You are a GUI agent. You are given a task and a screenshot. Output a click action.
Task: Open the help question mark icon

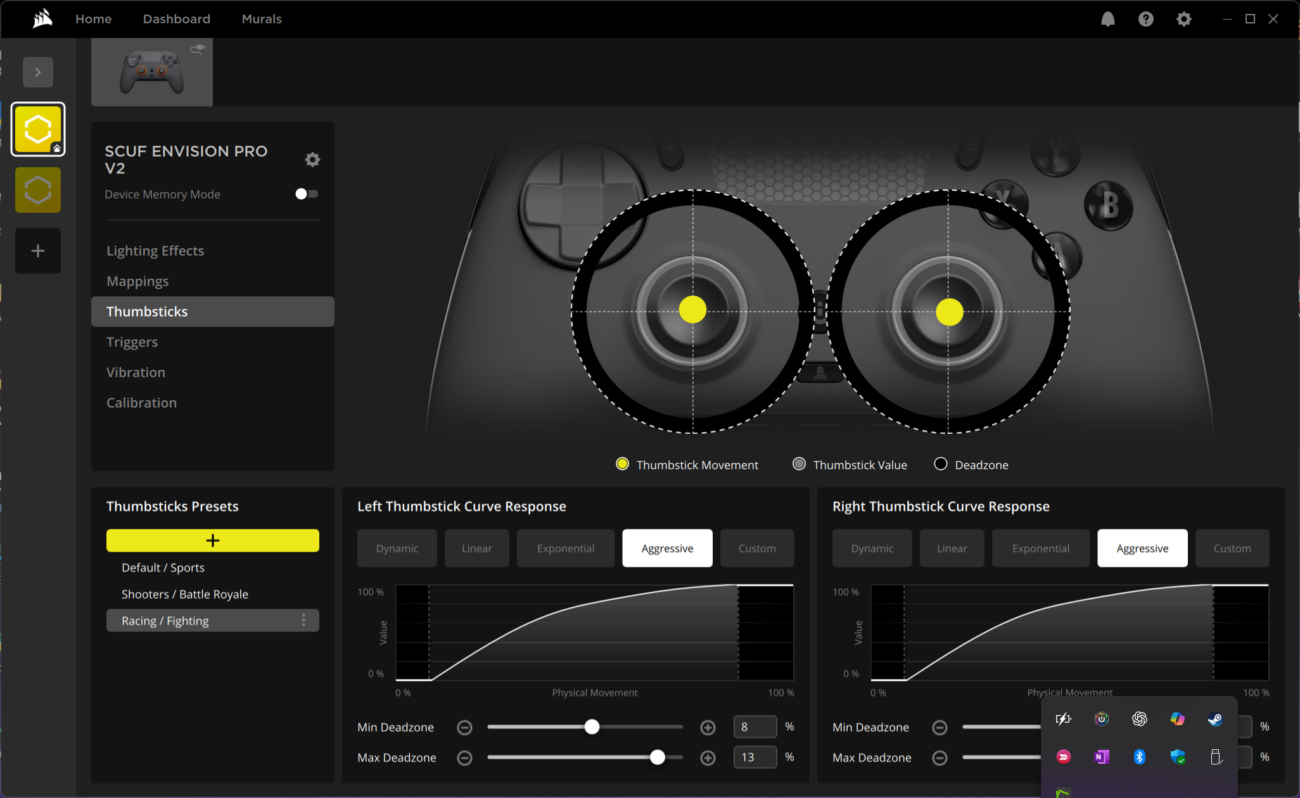coord(1146,19)
